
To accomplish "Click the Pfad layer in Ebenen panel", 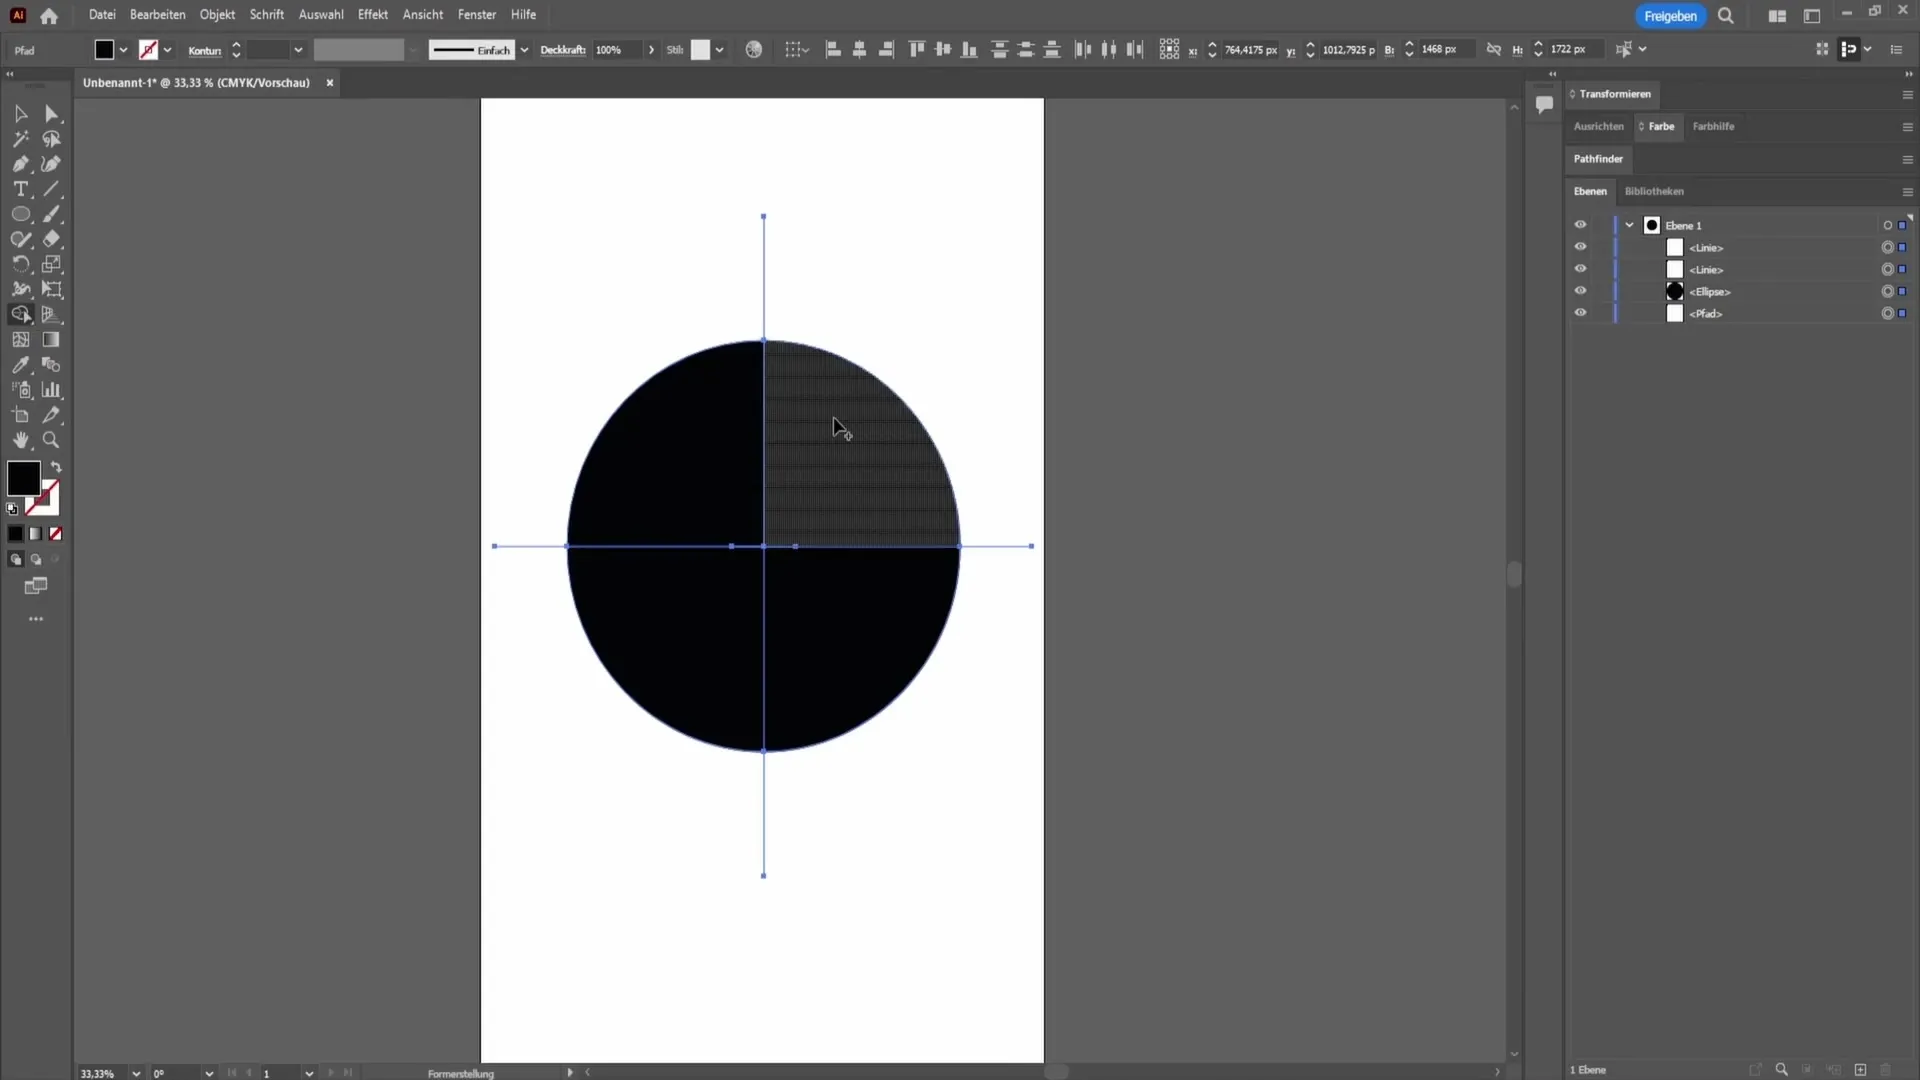I will [x=1709, y=314].
